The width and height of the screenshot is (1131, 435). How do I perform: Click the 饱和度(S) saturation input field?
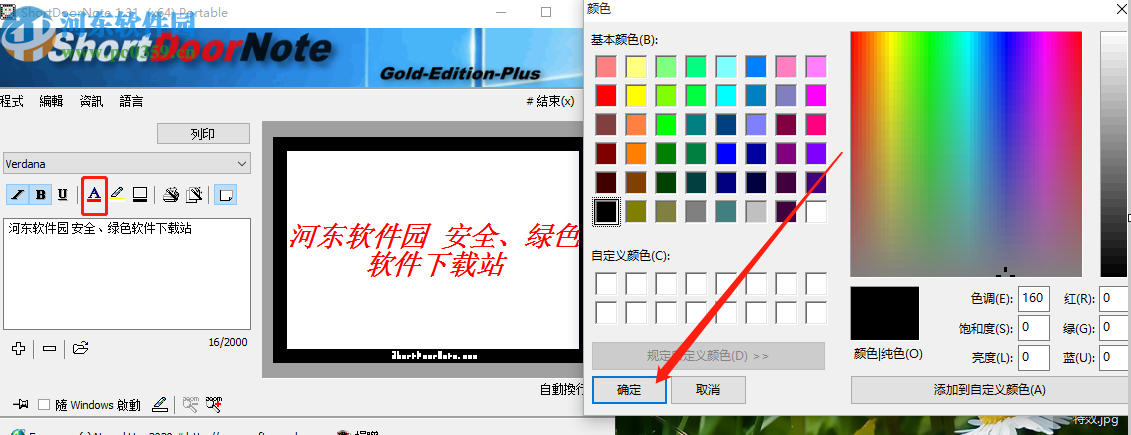[x=1034, y=328]
